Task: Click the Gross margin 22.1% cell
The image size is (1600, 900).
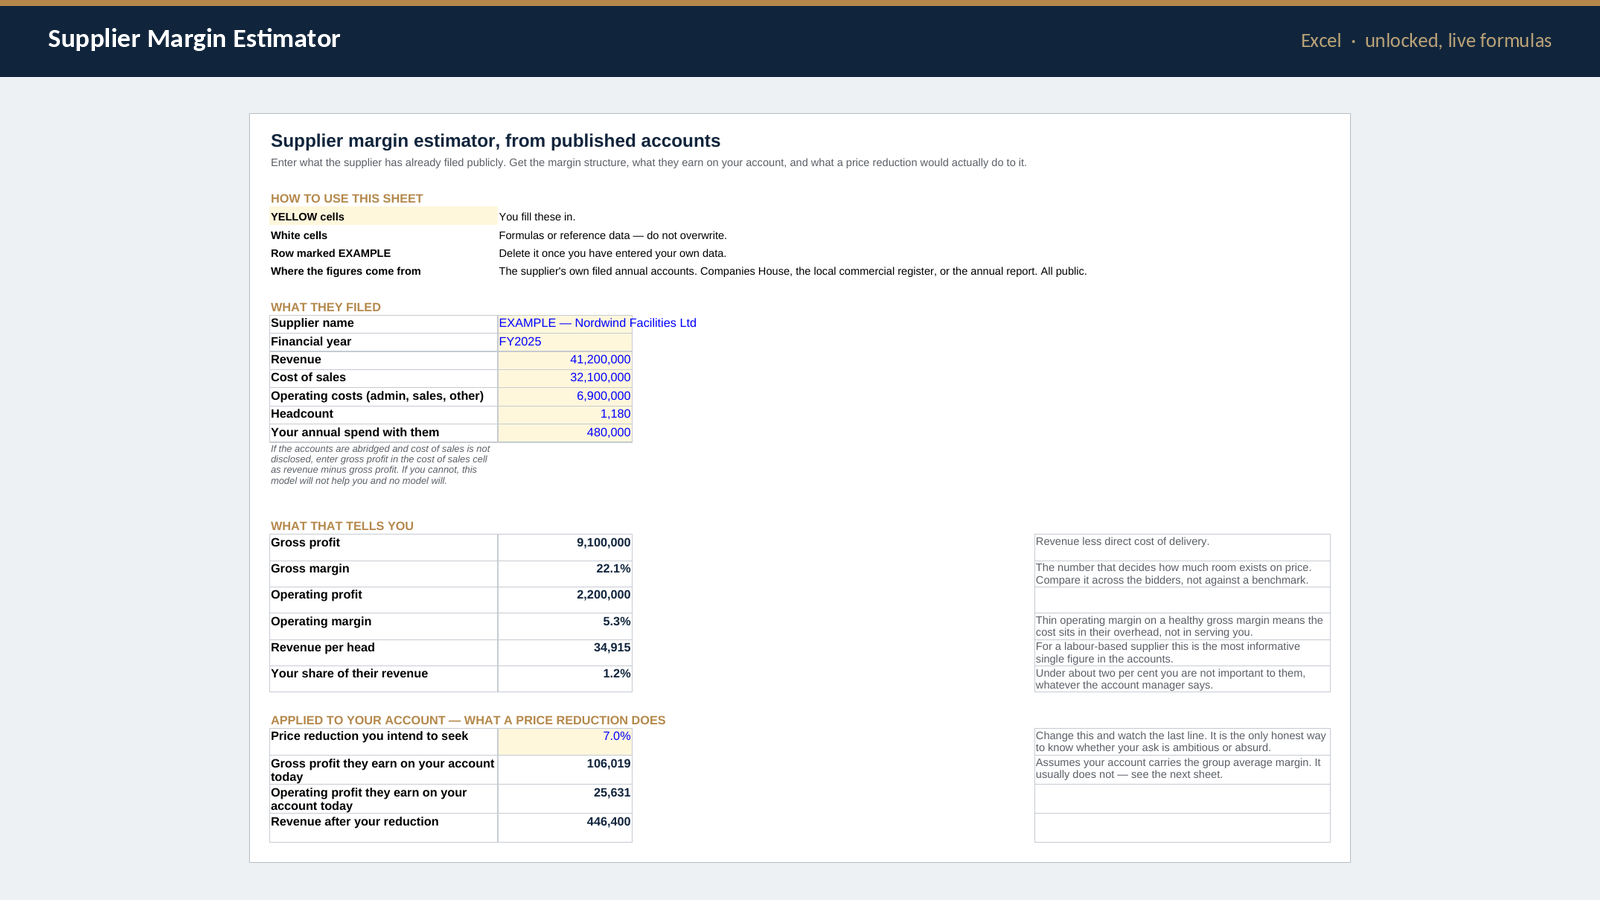Action: pyautogui.click(x=565, y=573)
